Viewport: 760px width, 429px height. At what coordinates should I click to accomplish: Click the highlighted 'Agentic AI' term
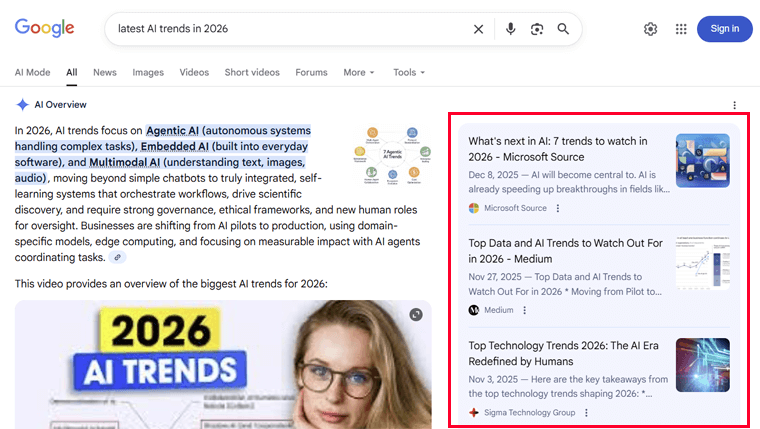point(173,131)
